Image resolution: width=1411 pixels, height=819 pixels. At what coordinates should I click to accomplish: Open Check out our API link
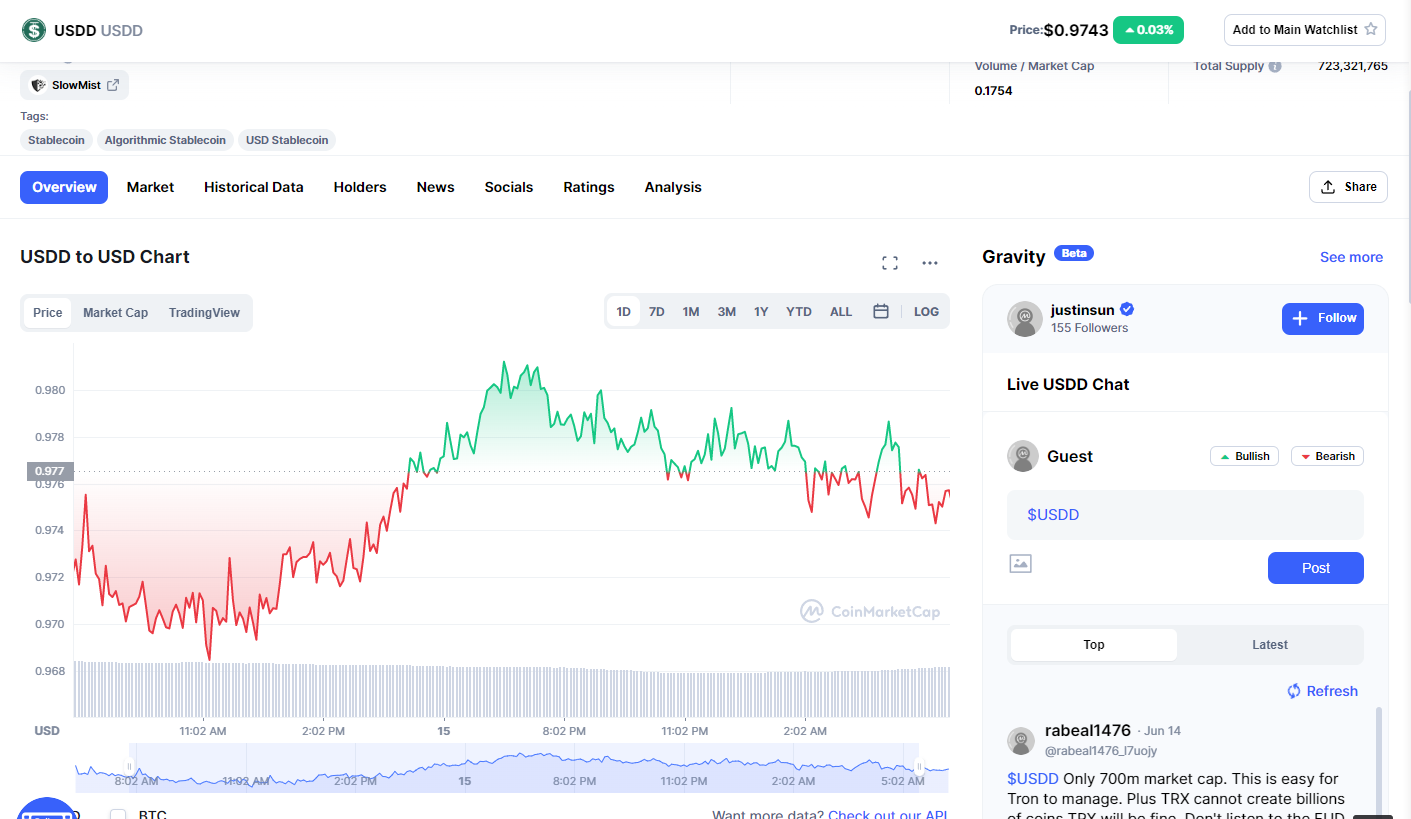pos(887,815)
